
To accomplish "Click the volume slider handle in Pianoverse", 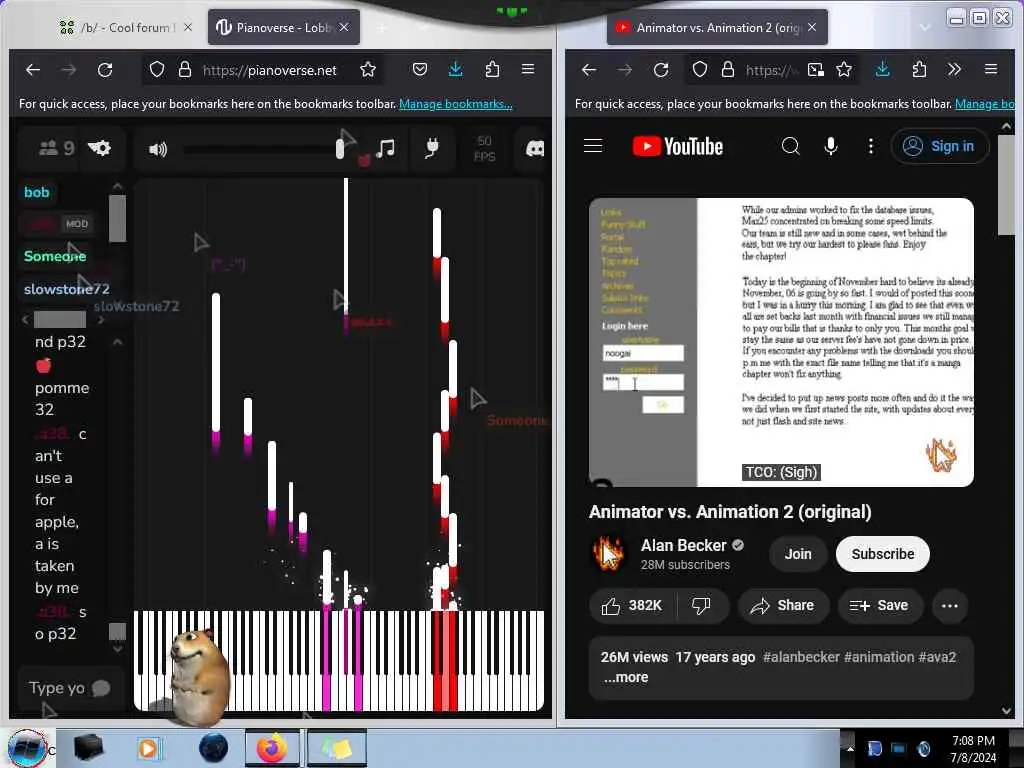I will 340,149.
